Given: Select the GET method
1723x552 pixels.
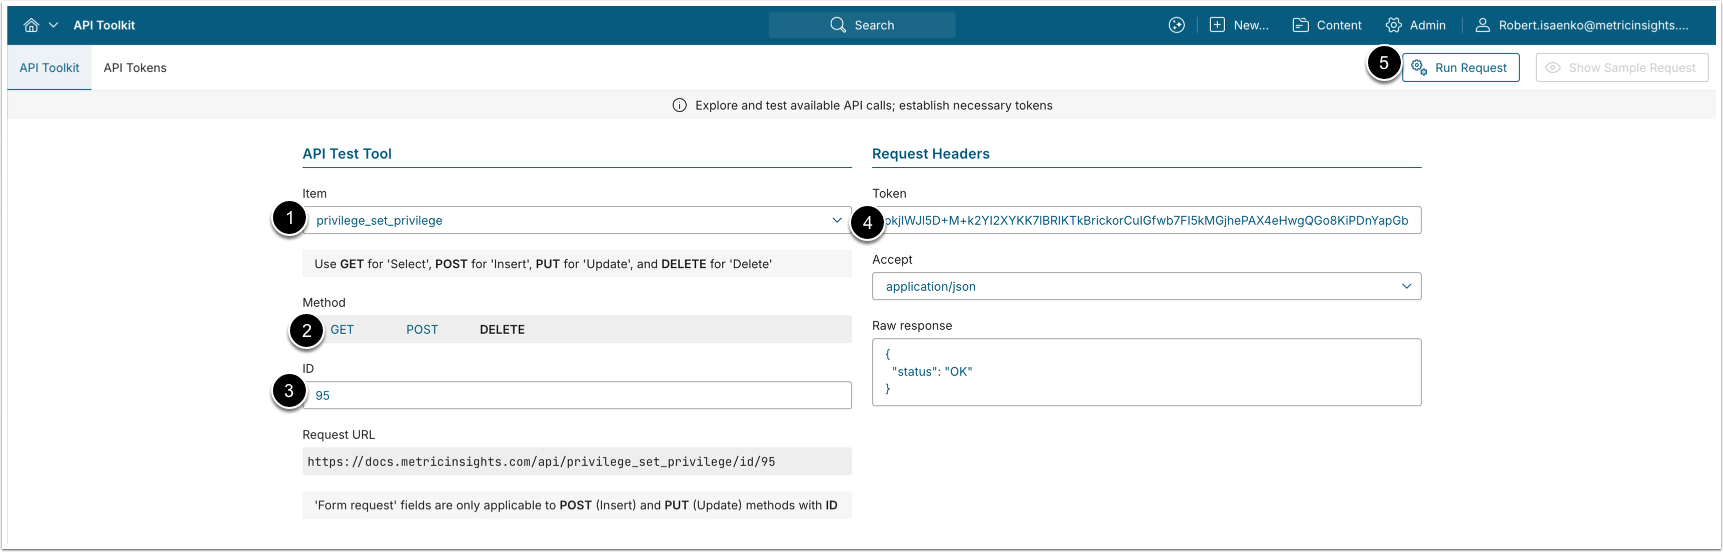Looking at the screenshot, I should click(x=342, y=329).
